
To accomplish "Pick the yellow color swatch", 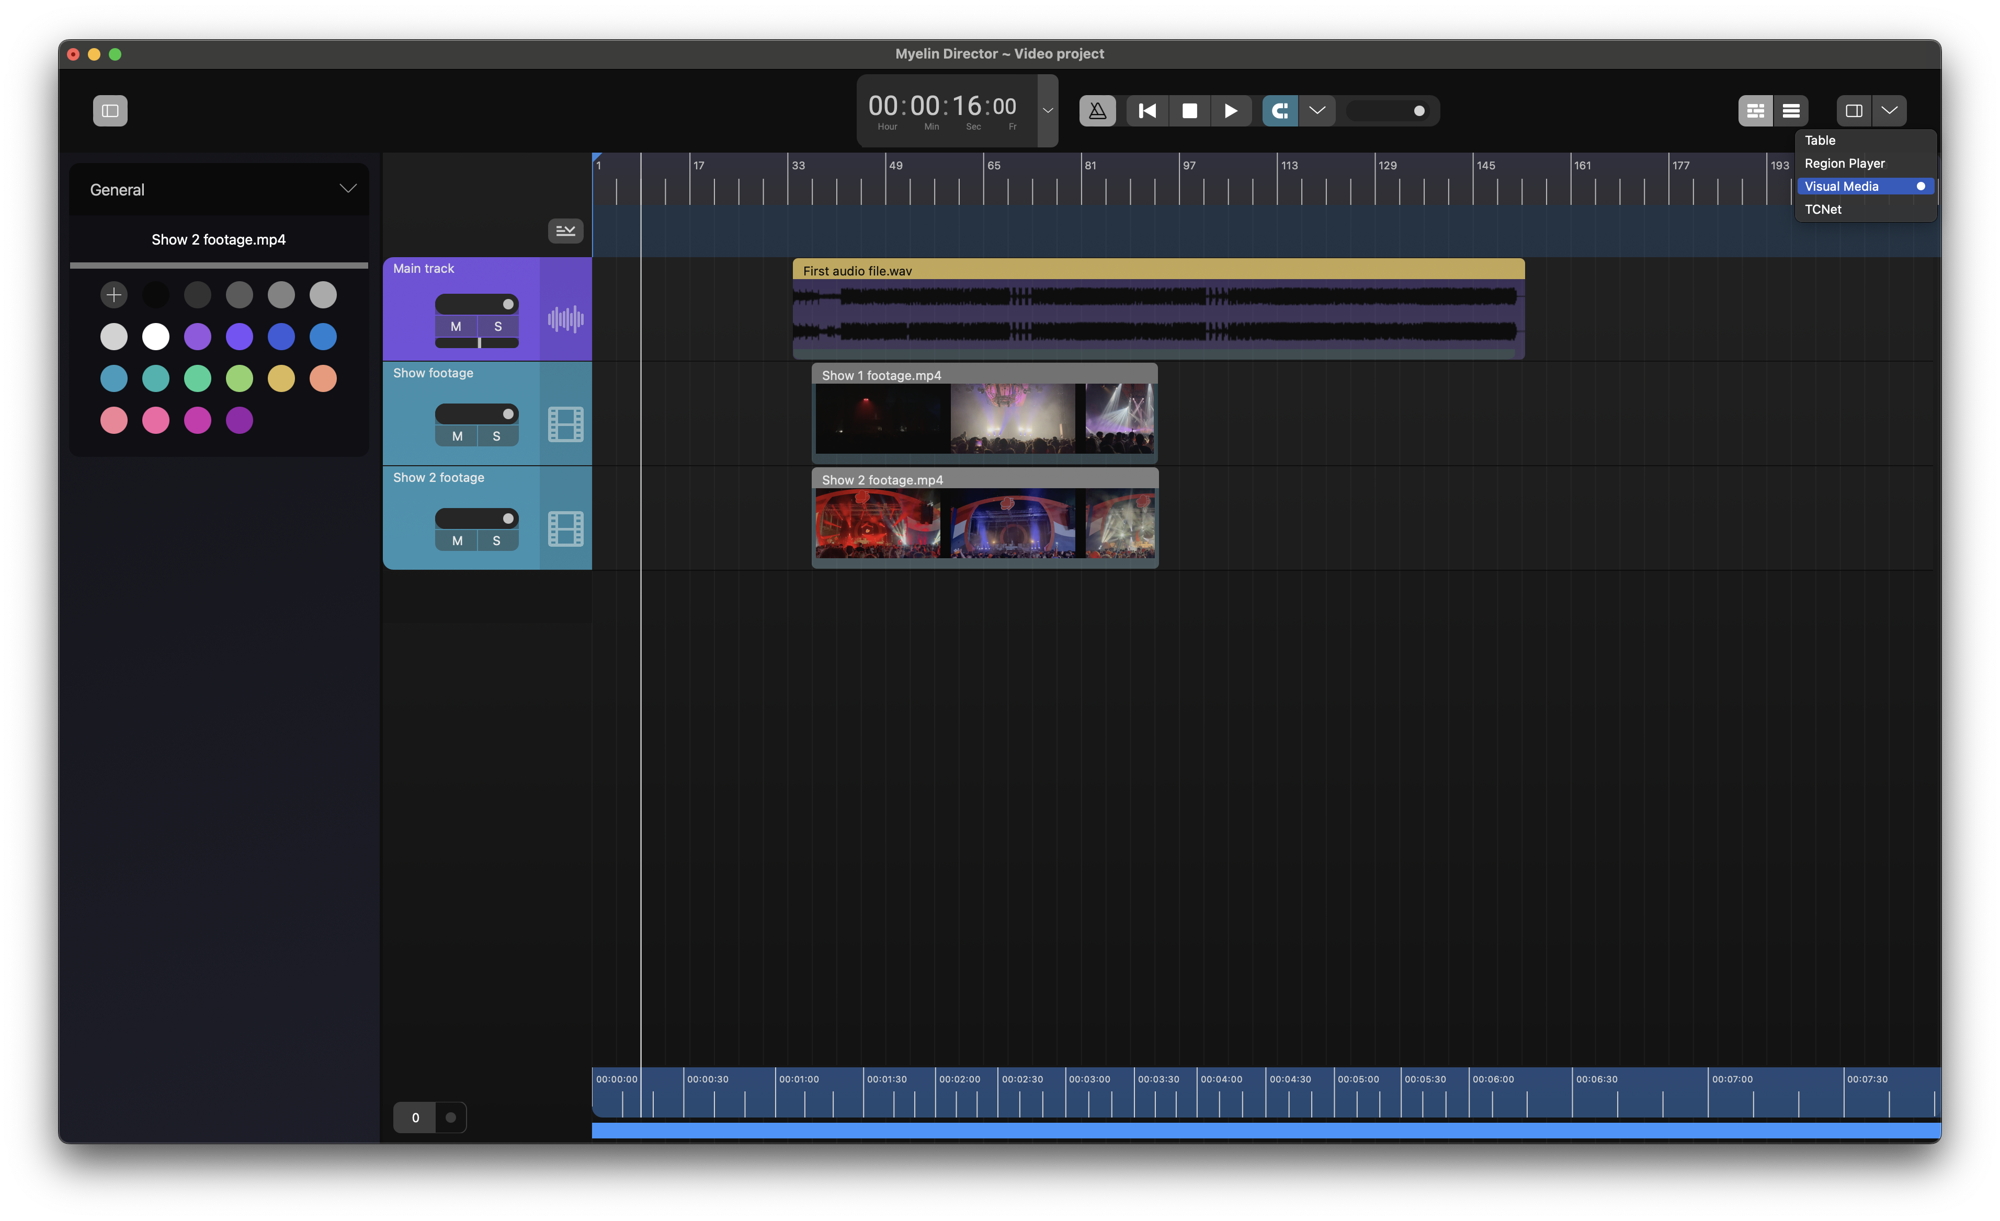I will [281, 378].
